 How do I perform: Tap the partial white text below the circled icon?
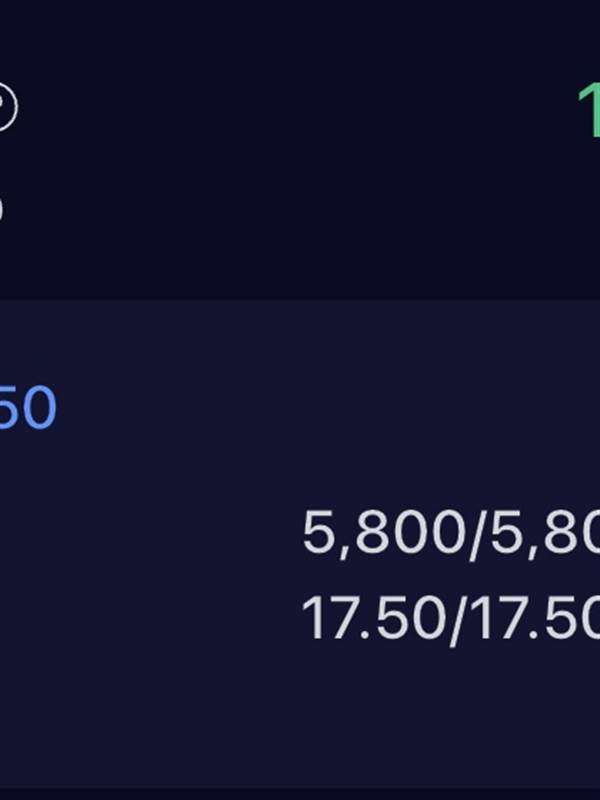[2, 207]
